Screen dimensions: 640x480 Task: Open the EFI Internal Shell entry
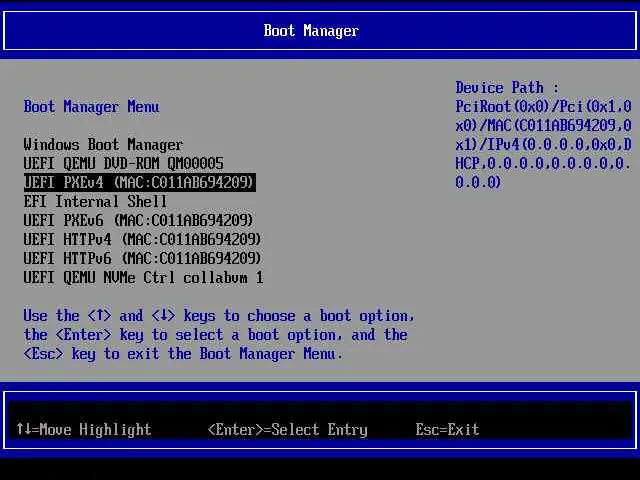pyautogui.click(x=95, y=202)
